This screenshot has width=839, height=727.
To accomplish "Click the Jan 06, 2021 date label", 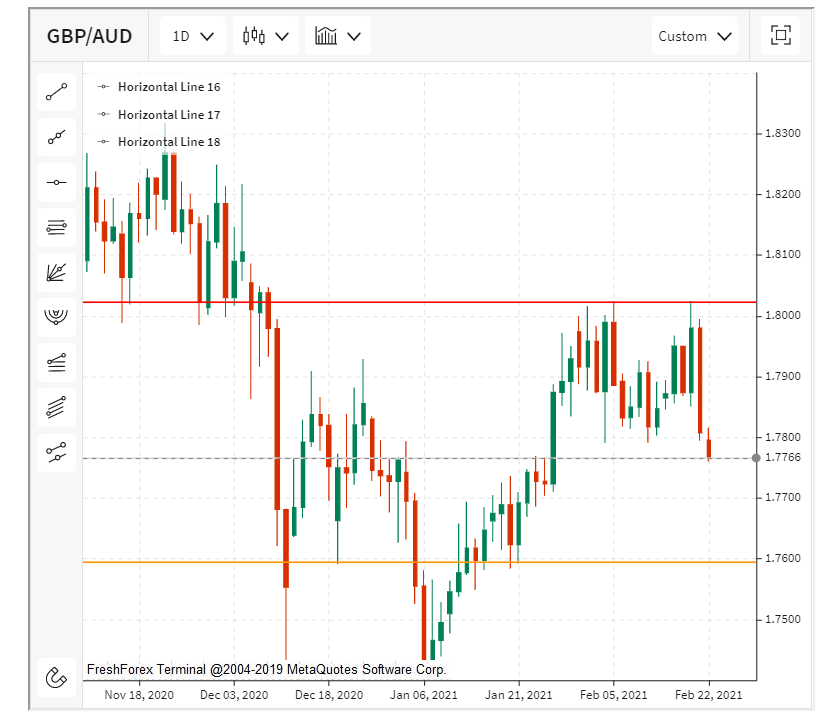I will click(424, 695).
